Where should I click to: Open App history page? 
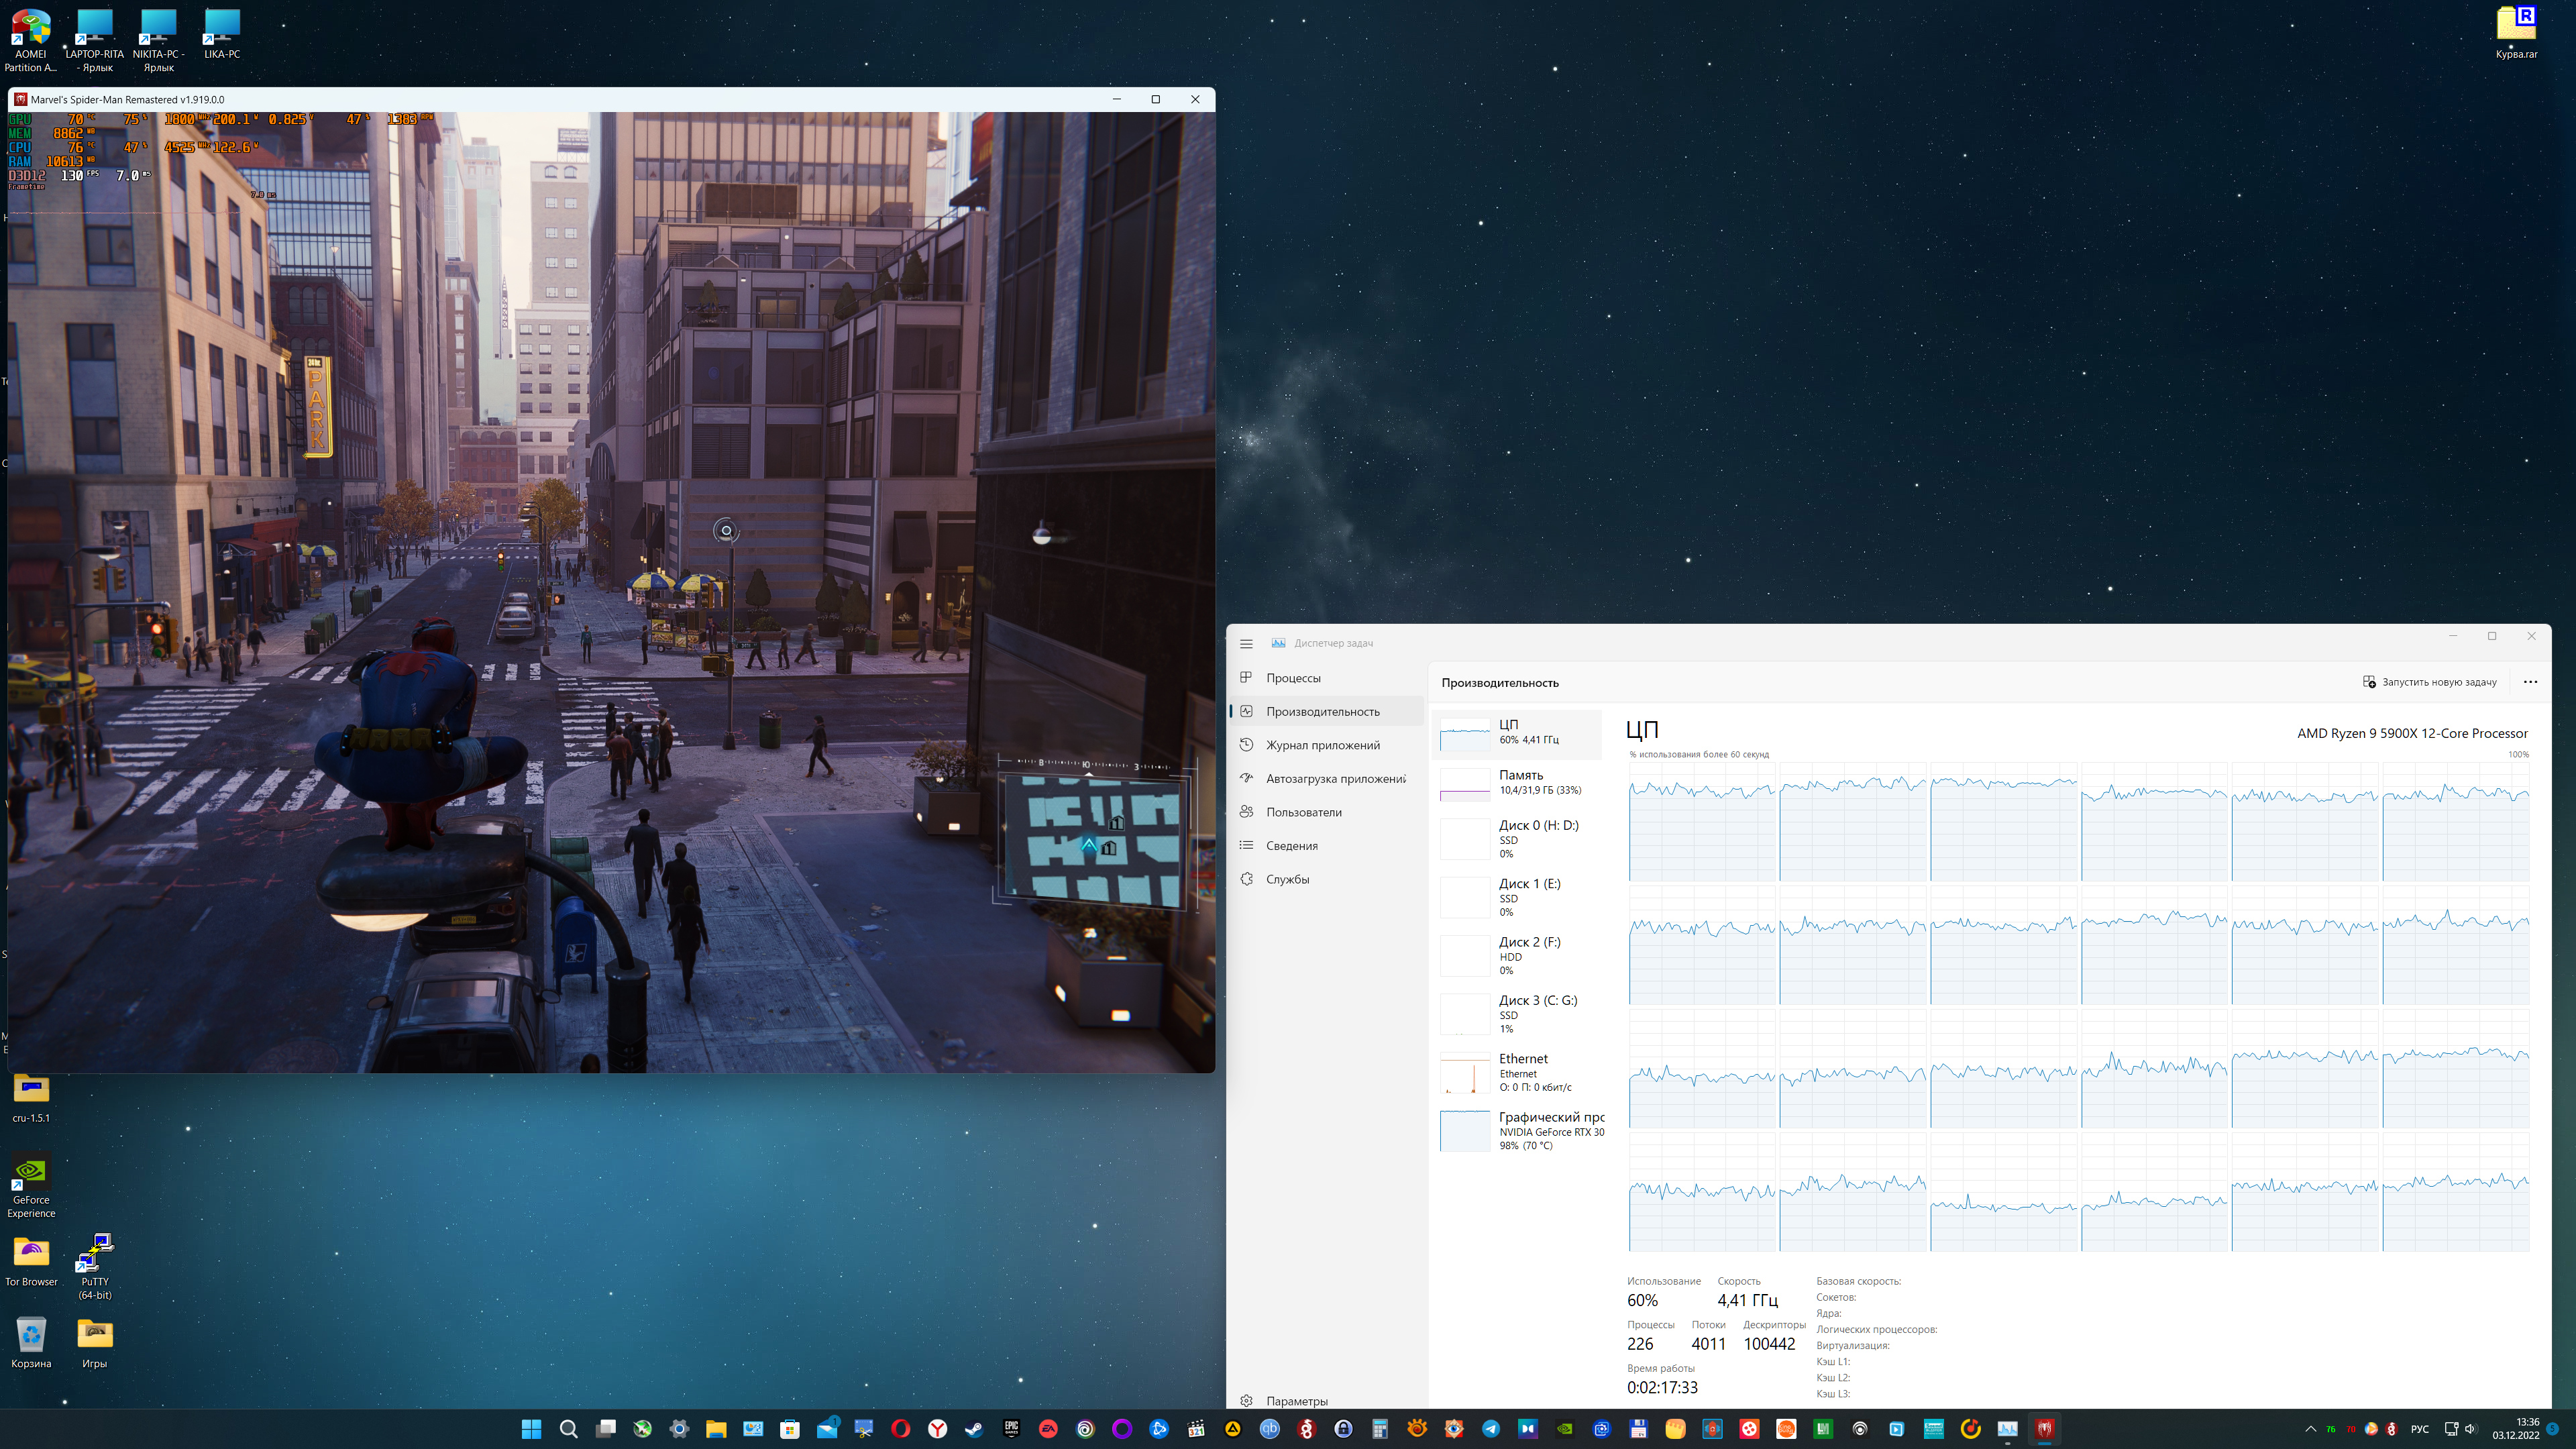[x=1322, y=745]
